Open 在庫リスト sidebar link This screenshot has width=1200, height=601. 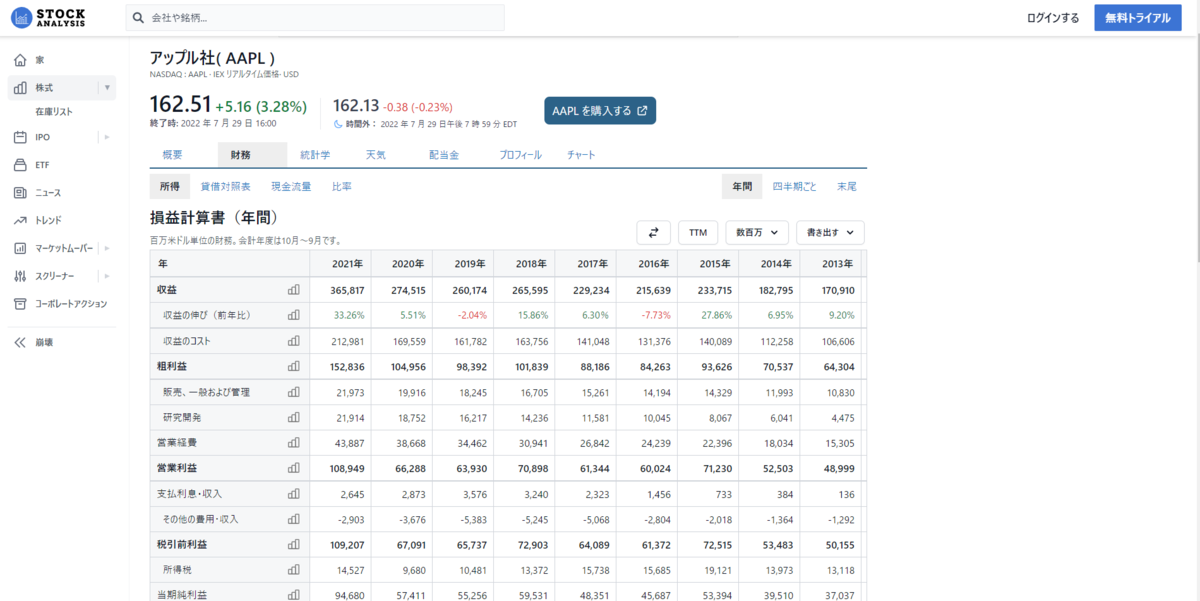click(x=54, y=112)
